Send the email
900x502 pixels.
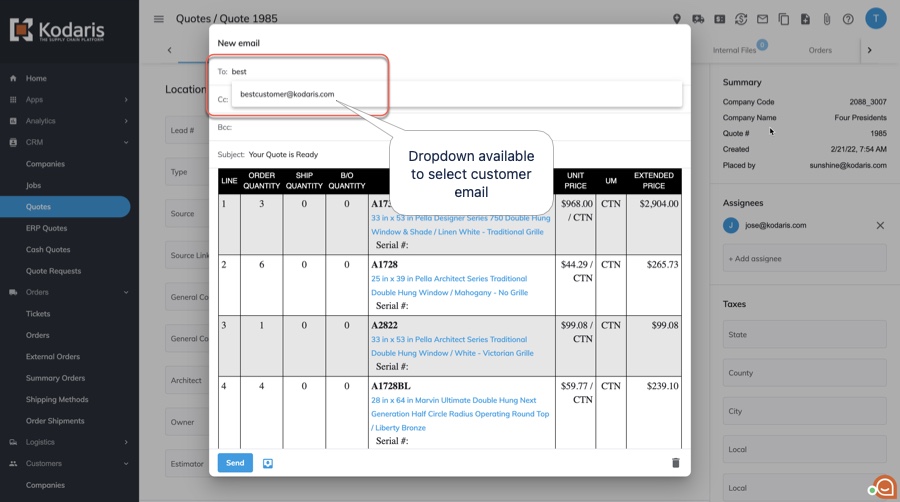click(235, 463)
